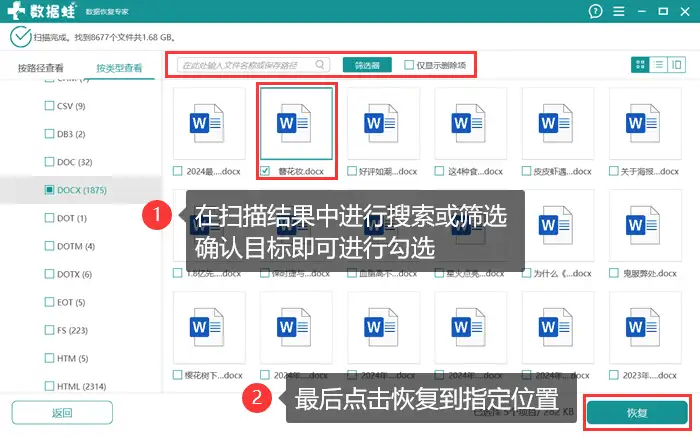Minimize the 数据蛙 window

pyautogui.click(x=642, y=11)
